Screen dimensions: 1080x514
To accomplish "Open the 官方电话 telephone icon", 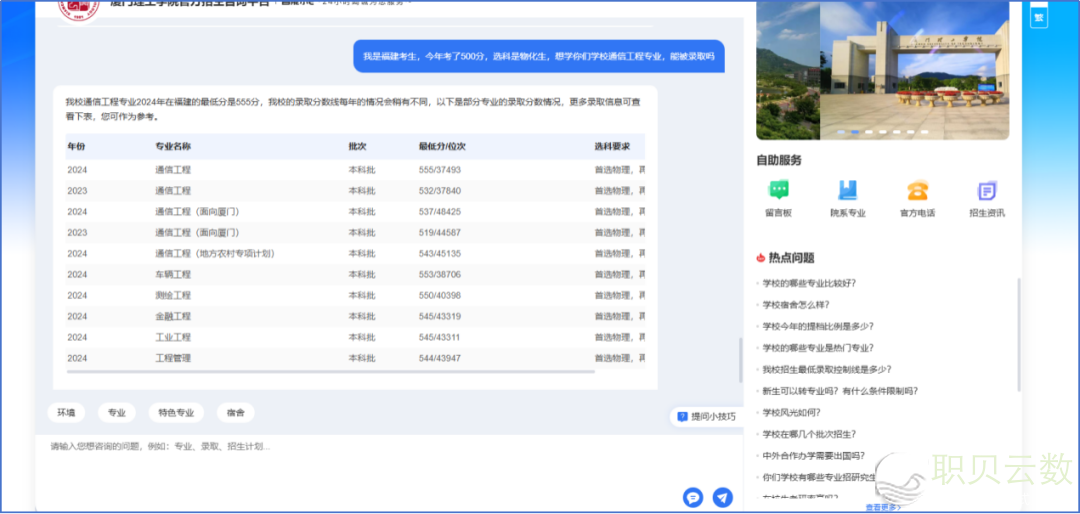I will coord(917,190).
